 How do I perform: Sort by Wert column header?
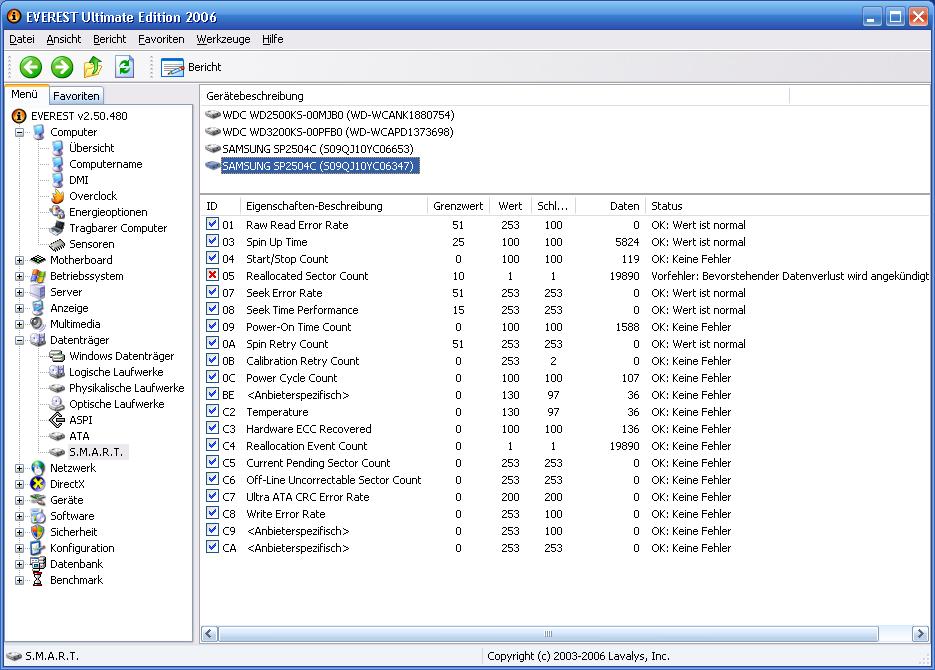[x=510, y=206]
